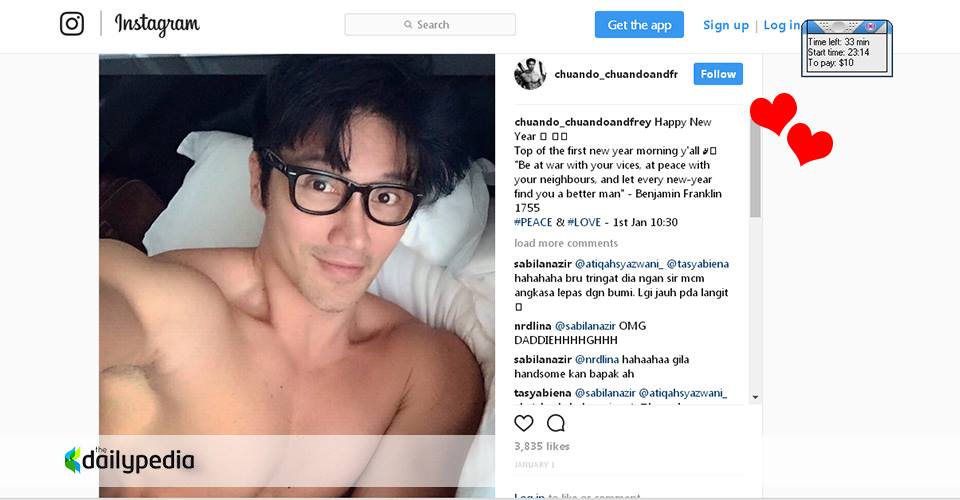
Task: Open the Sign up link
Action: point(726,25)
